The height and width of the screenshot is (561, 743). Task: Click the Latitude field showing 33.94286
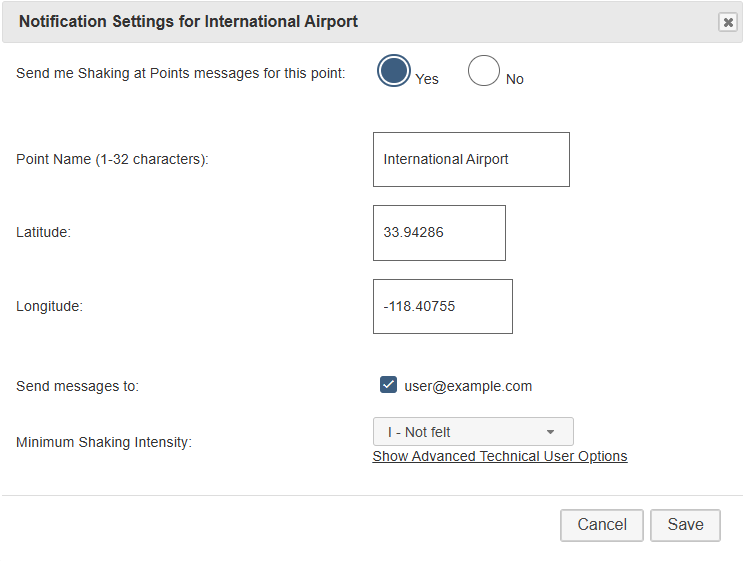[x=439, y=233]
